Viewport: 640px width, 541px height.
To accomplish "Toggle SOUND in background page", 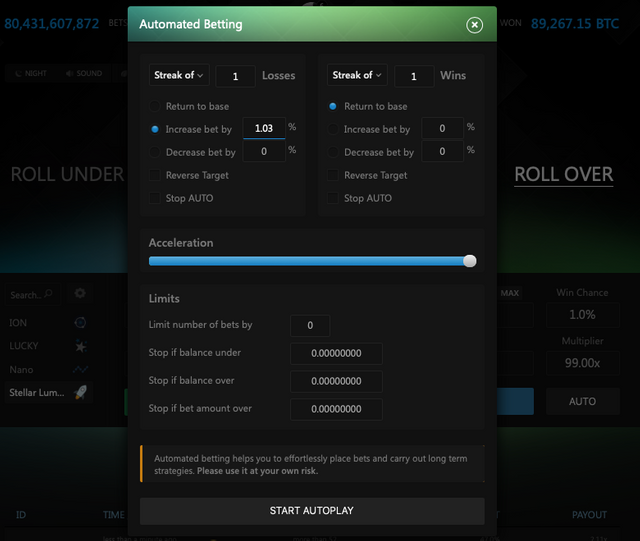I will pos(84,73).
